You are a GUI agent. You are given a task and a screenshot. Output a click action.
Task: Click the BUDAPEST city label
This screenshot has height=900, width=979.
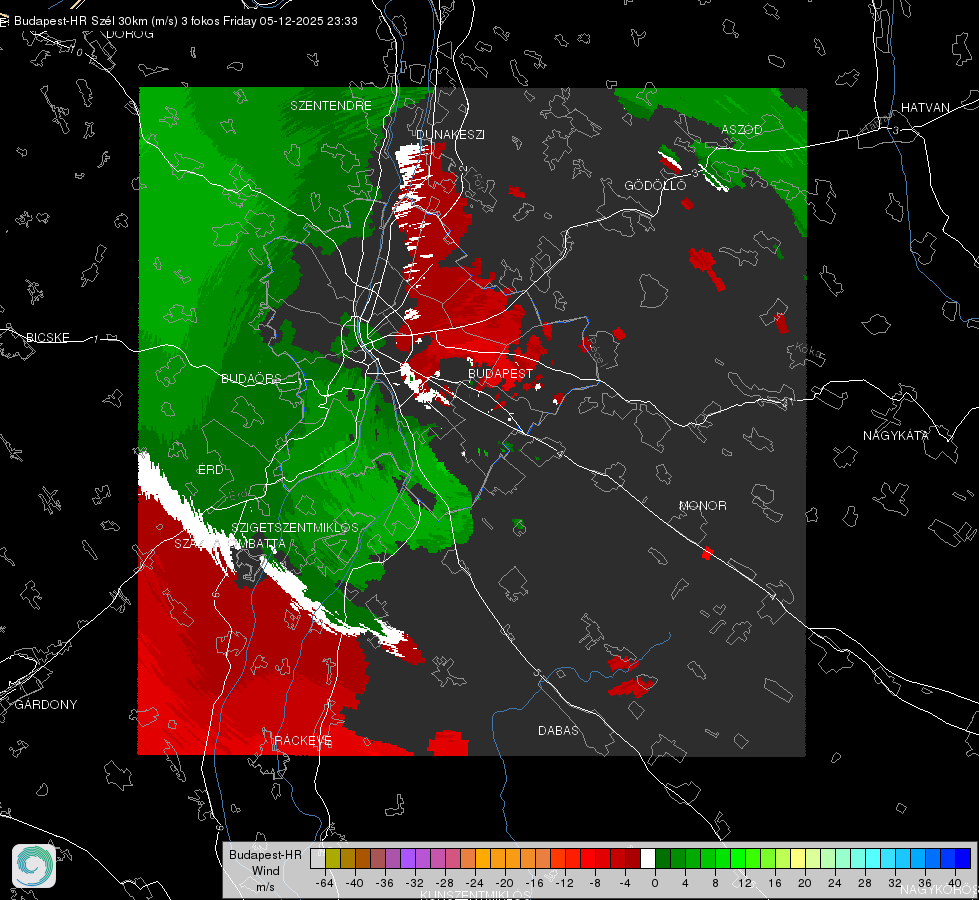[501, 373]
